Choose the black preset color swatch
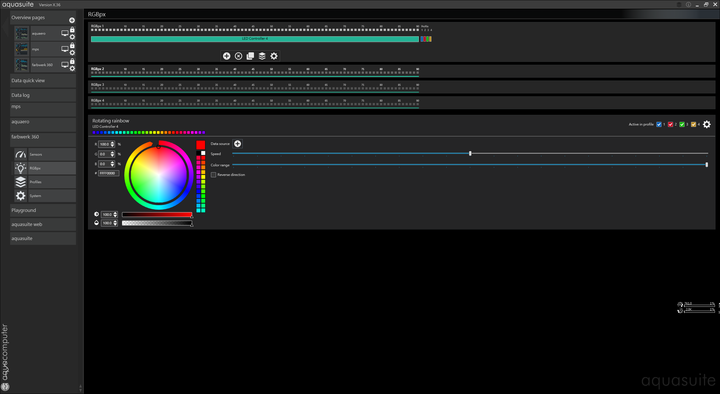This screenshot has width=720, height=394. click(198, 153)
